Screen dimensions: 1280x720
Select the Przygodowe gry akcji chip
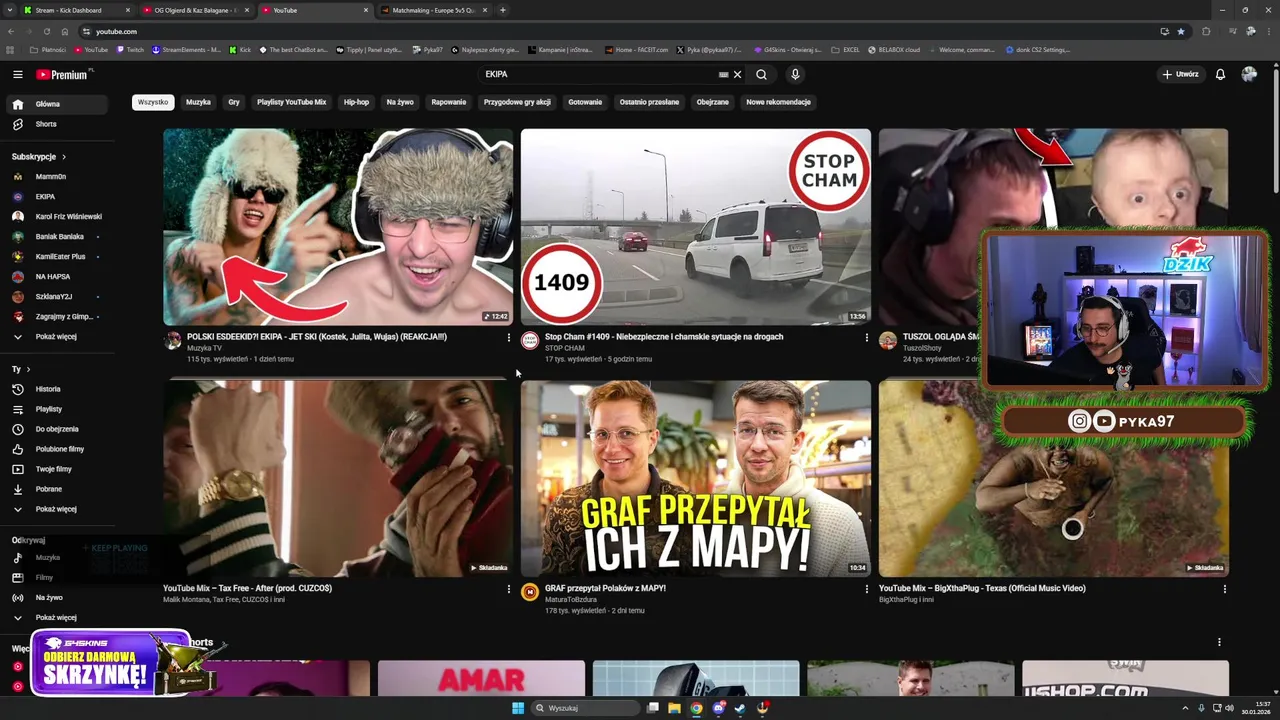coord(517,102)
